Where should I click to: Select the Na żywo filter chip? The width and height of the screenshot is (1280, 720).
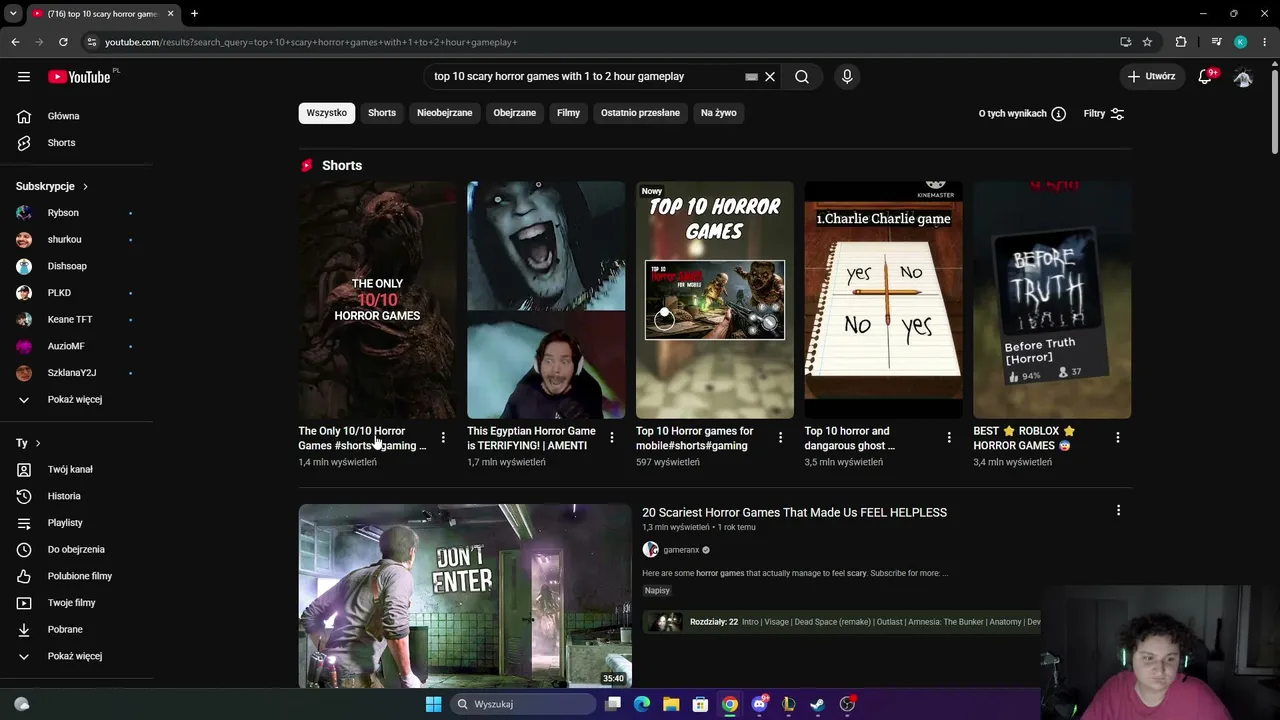tap(719, 113)
